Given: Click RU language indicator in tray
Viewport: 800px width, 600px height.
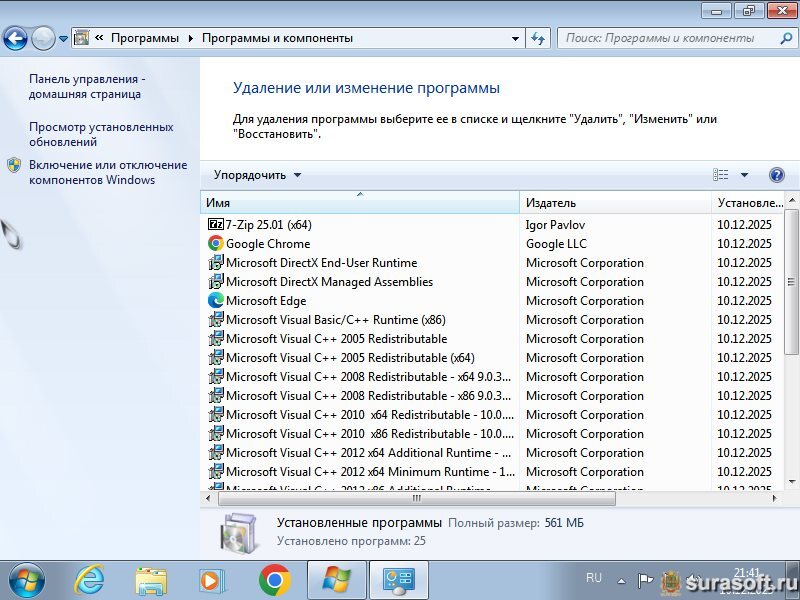Looking at the screenshot, I should tap(594, 578).
